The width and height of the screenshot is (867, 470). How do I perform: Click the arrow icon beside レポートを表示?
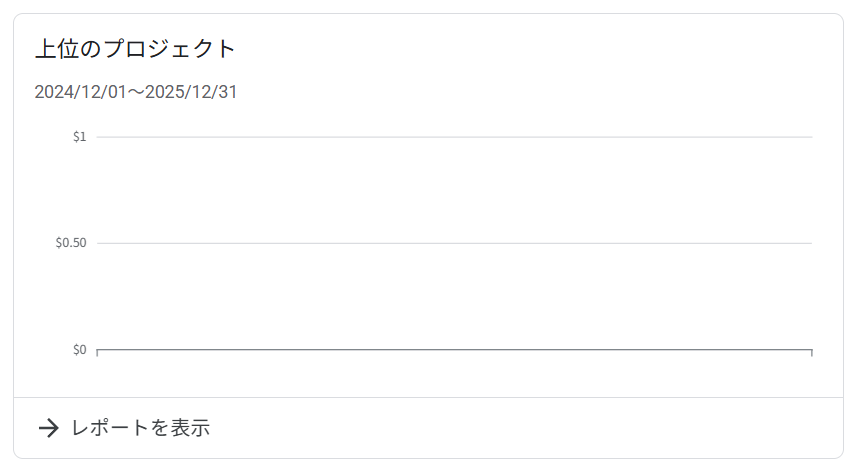(x=48, y=428)
